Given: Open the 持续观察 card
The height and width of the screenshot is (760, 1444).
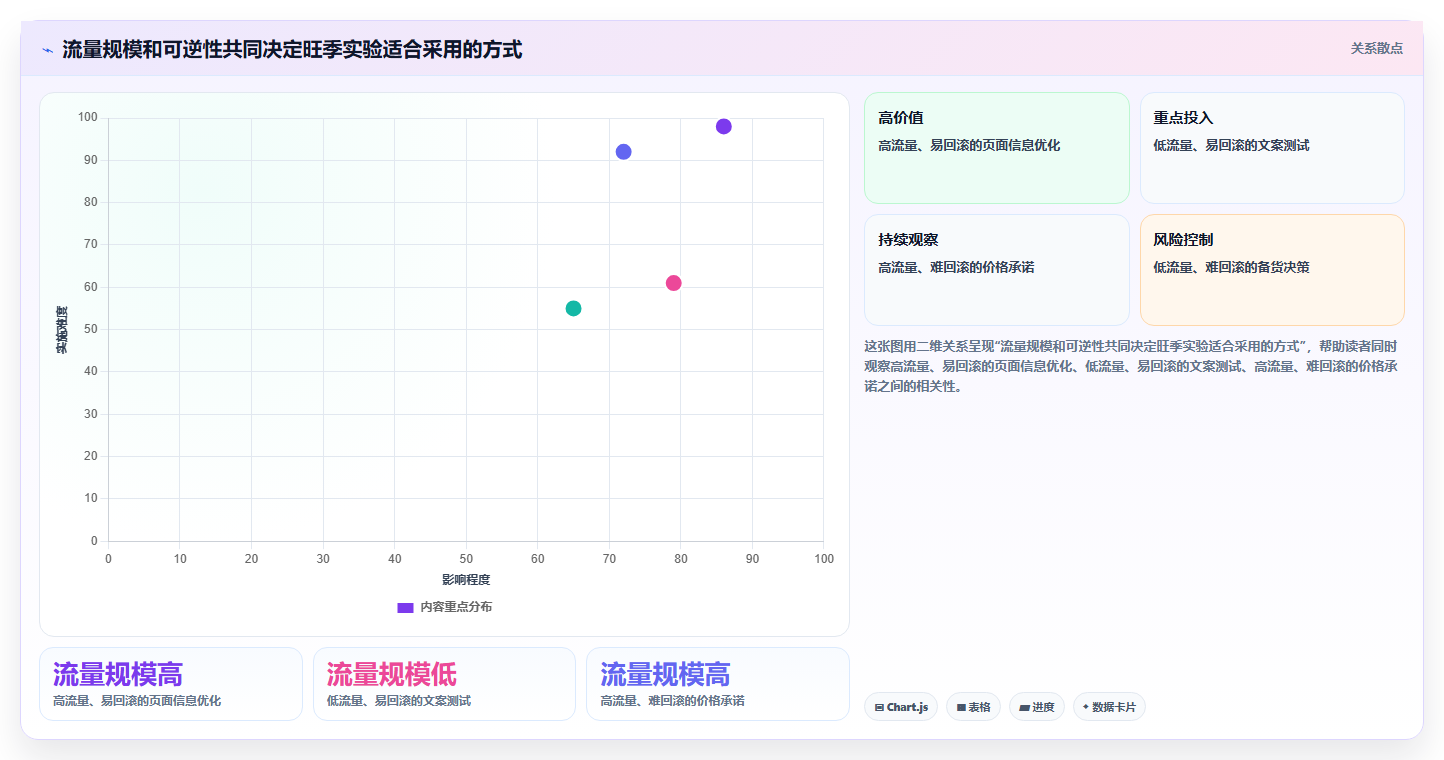Looking at the screenshot, I should coord(996,270).
